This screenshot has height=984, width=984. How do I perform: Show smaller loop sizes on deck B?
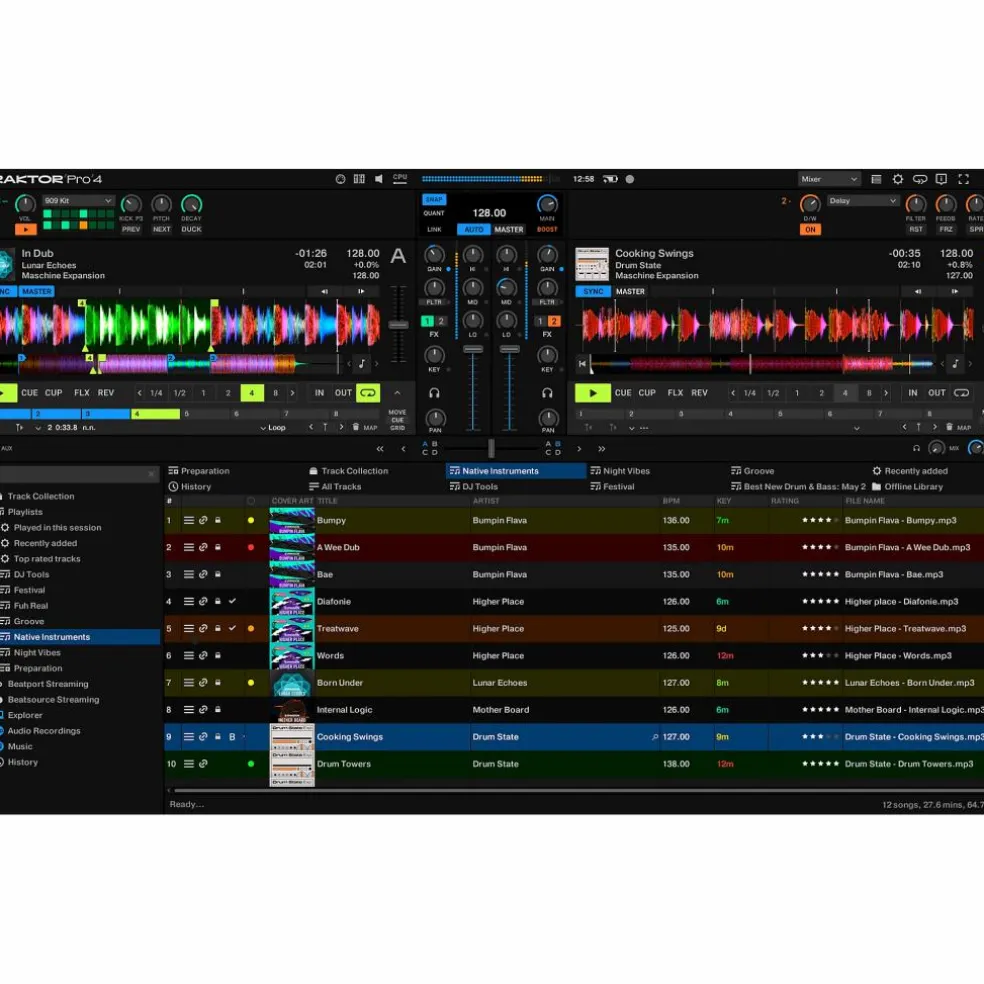pyautogui.click(x=732, y=393)
